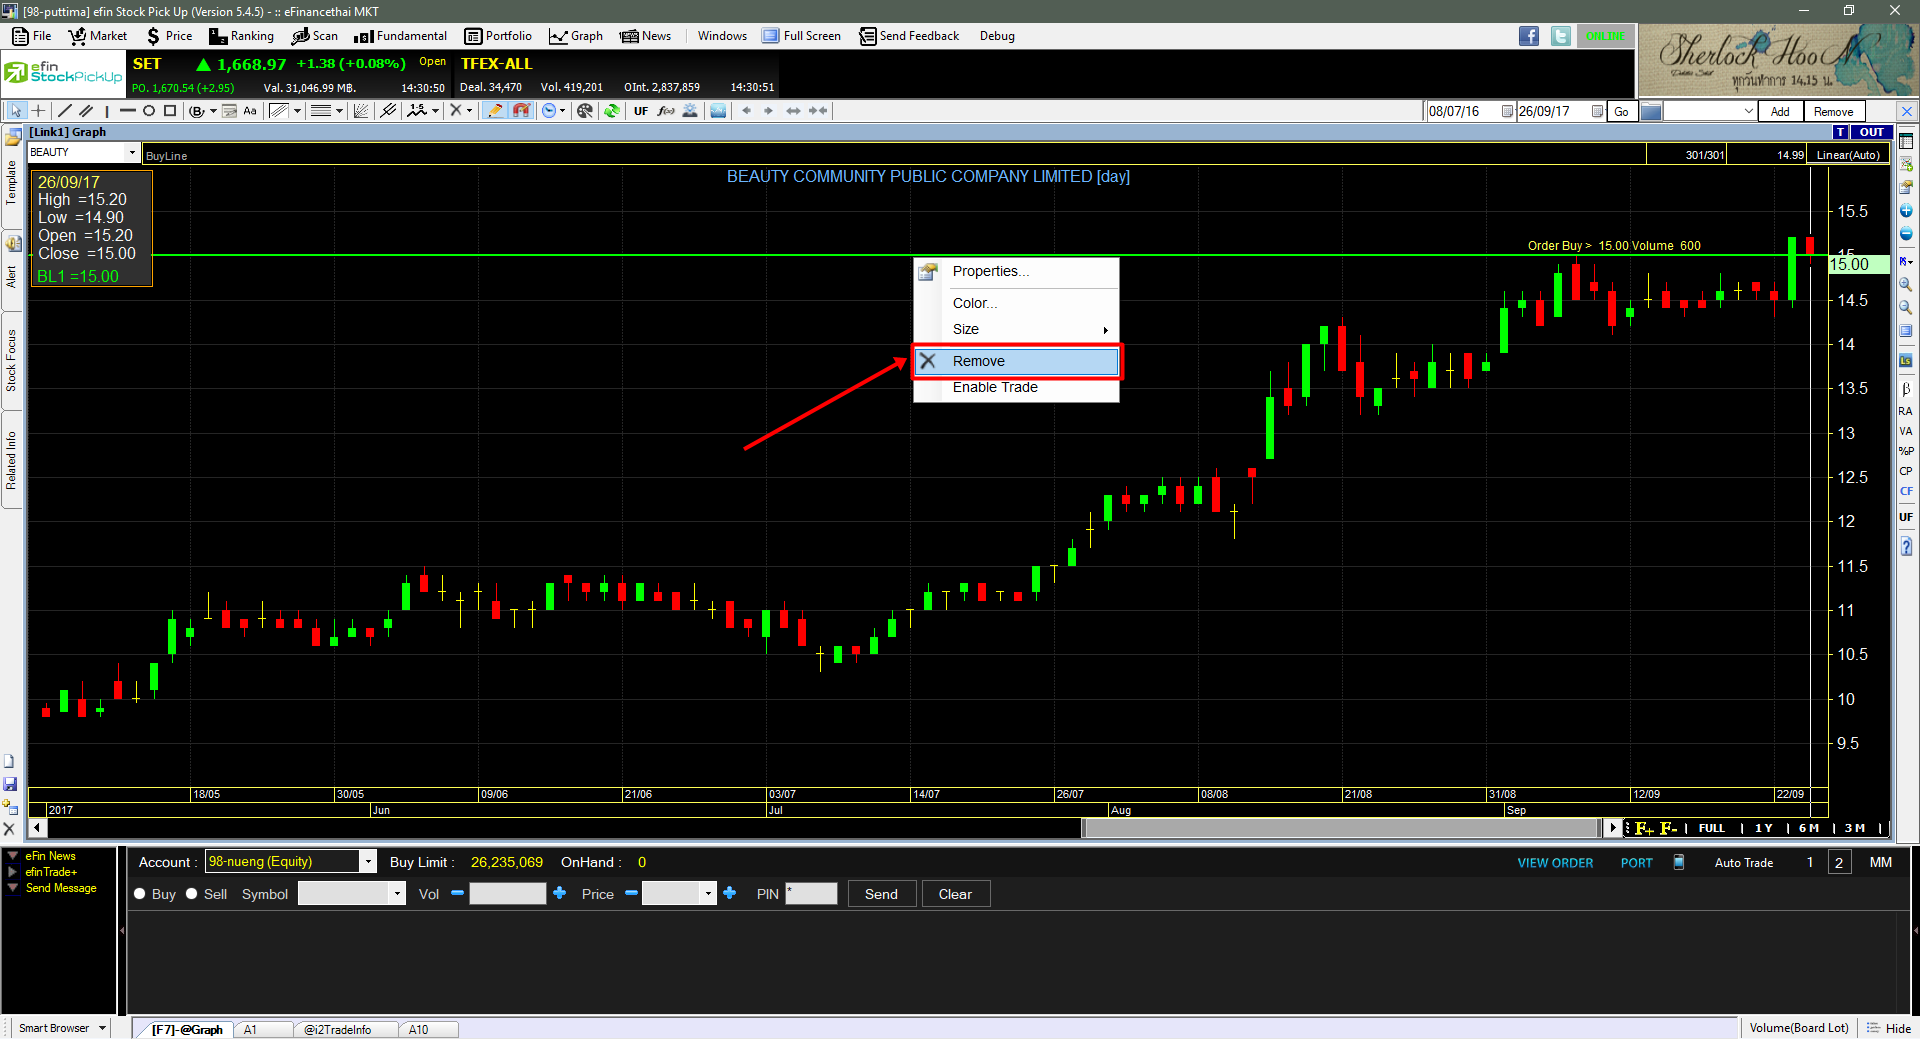This screenshot has width=1920, height=1040.
Task: Click the right arrow navigation icon
Action: (768, 111)
